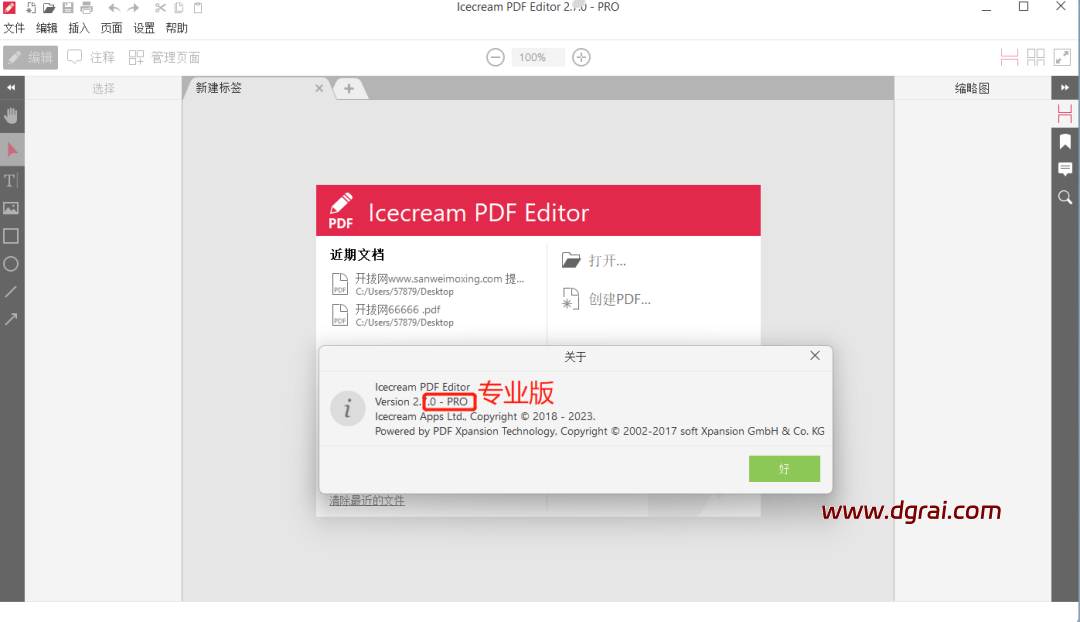Select the Arrow drawing tool
Viewport: 1080px width, 622px height.
(x=11, y=319)
